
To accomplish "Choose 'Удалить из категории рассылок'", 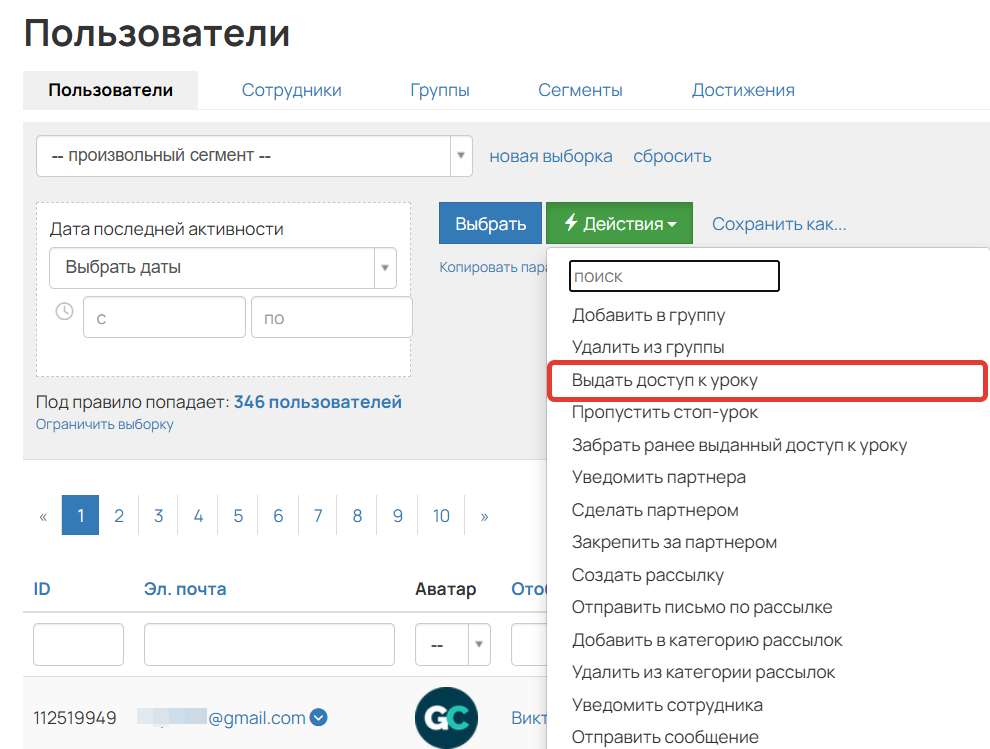I will point(703,673).
